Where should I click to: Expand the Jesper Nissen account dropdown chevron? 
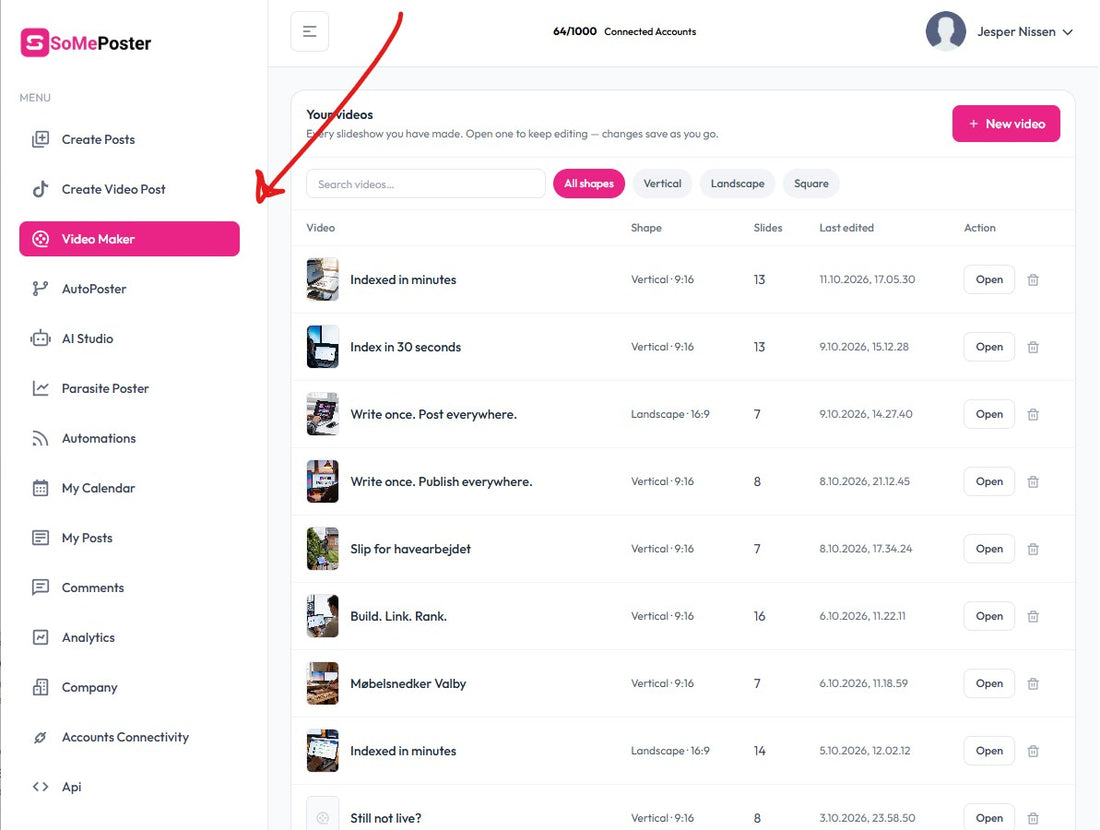point(1068,32)
